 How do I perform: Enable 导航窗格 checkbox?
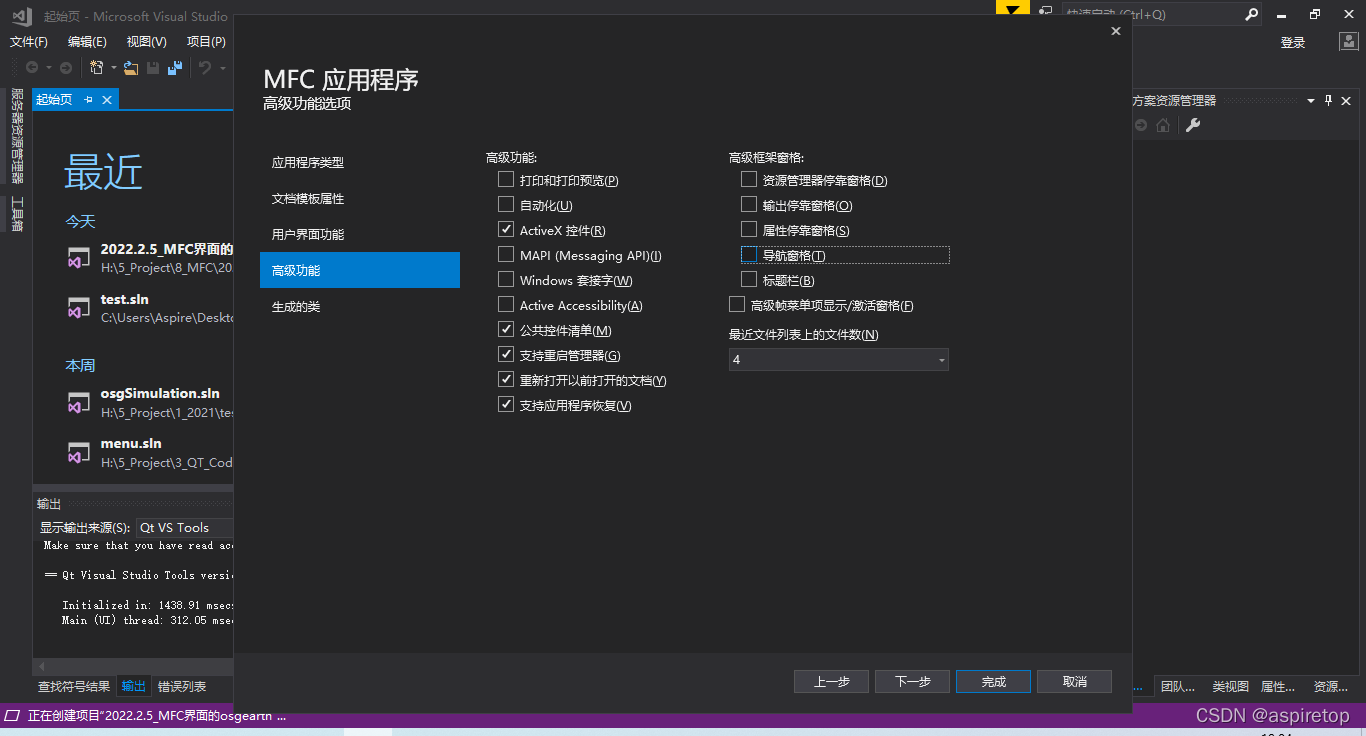749,255
